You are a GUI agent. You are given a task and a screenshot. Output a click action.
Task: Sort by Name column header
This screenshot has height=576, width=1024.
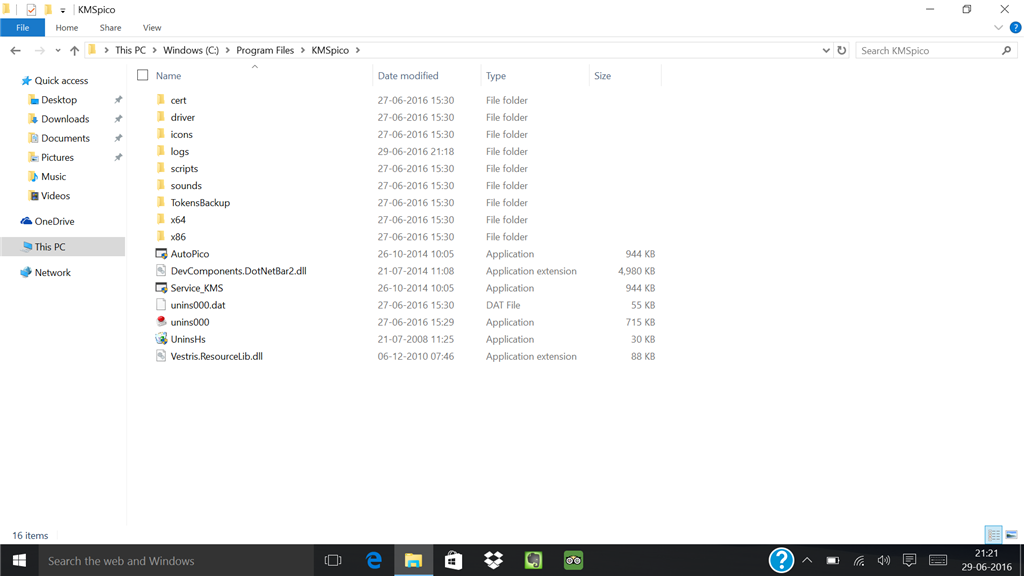(168, 76)
